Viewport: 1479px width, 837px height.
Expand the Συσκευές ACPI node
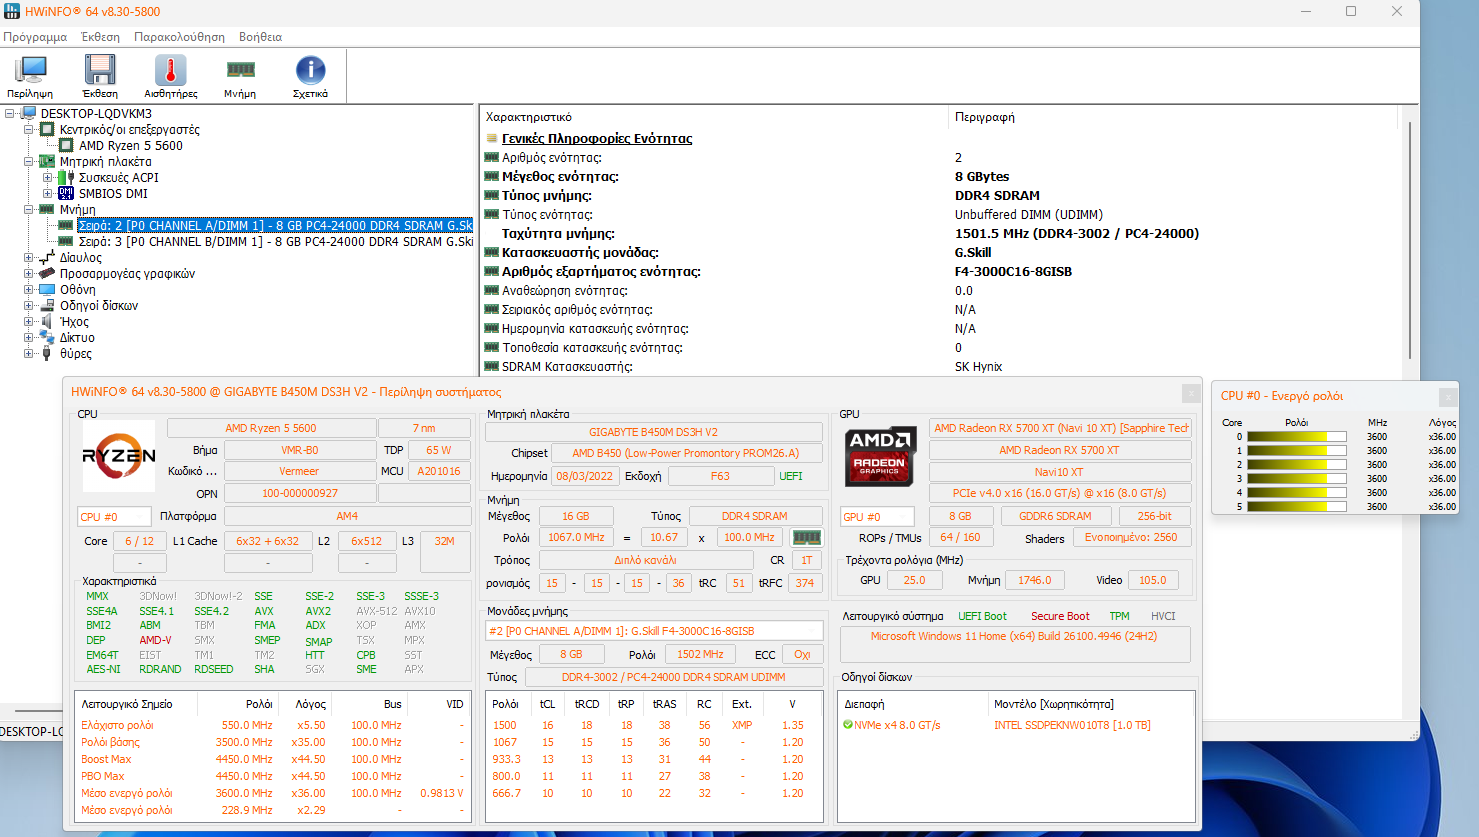pos(47,178)
